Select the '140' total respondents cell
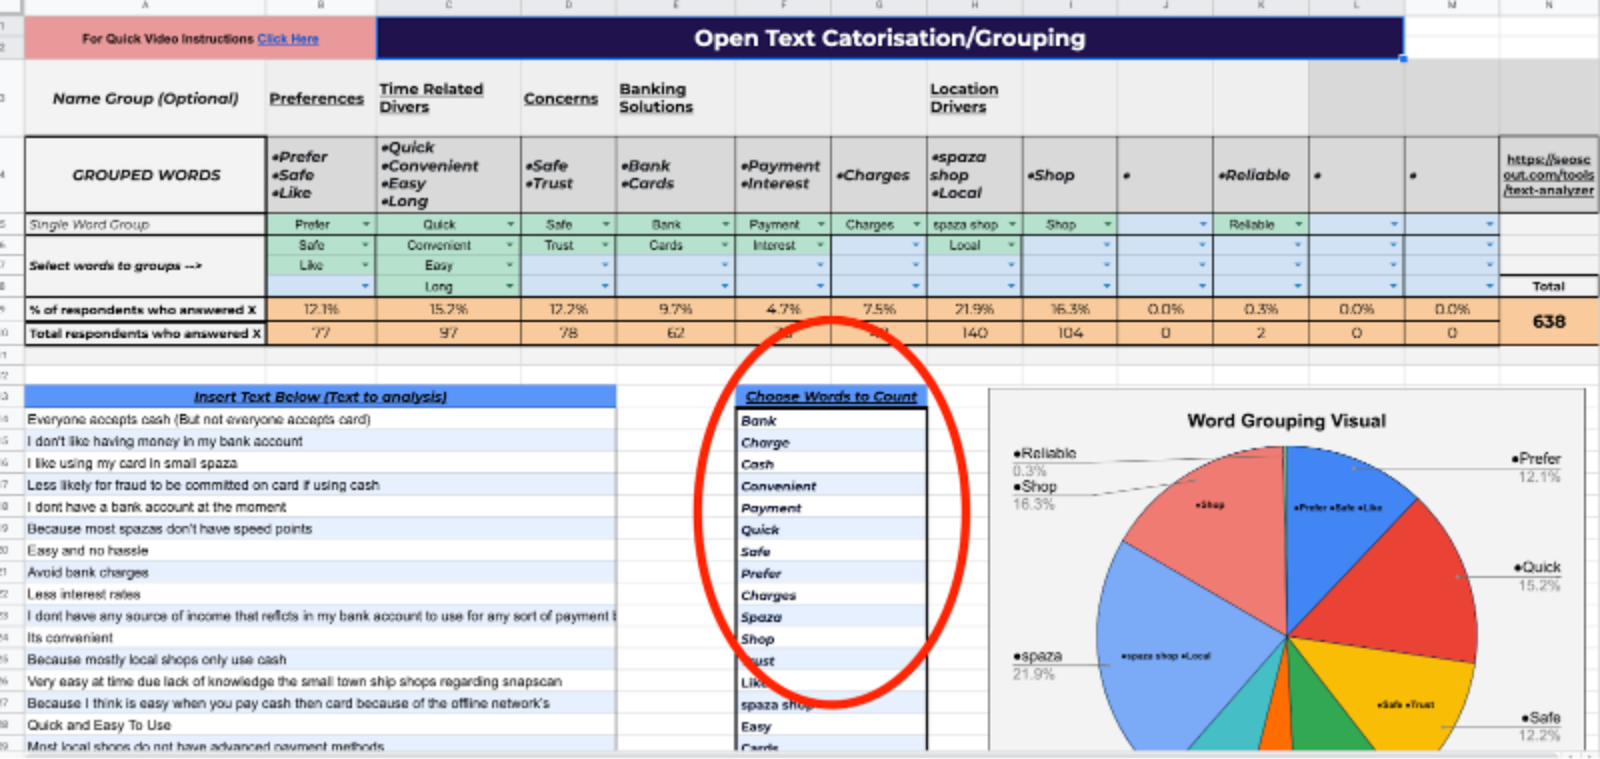The height and width of the screenshot is (759, 1600). tap(974, 333)
